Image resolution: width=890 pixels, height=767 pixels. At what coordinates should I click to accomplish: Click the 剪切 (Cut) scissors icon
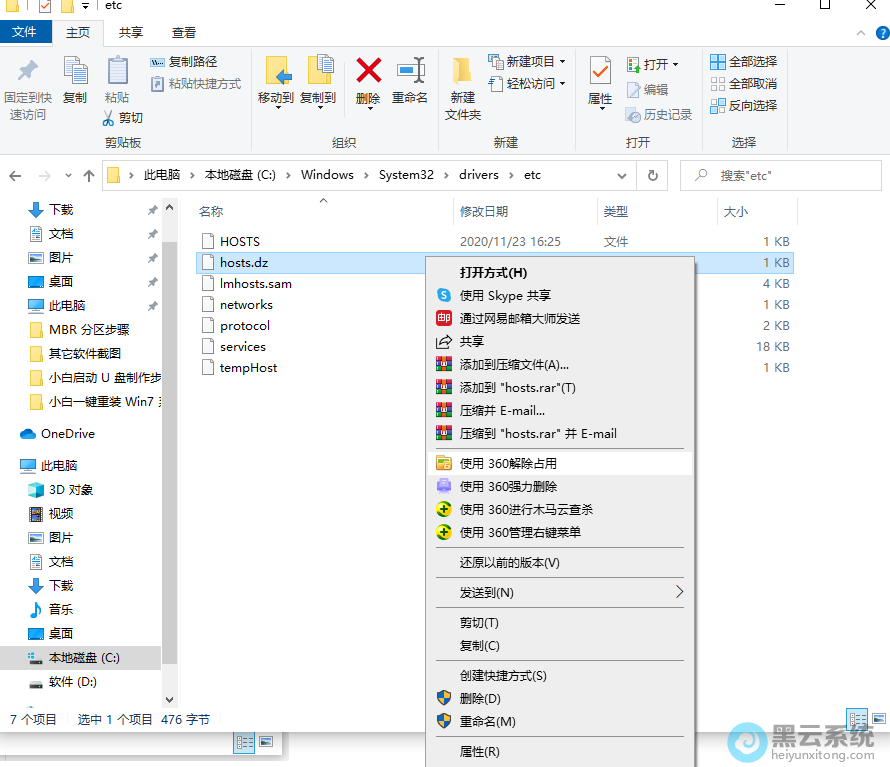click(x=121, y=119)
